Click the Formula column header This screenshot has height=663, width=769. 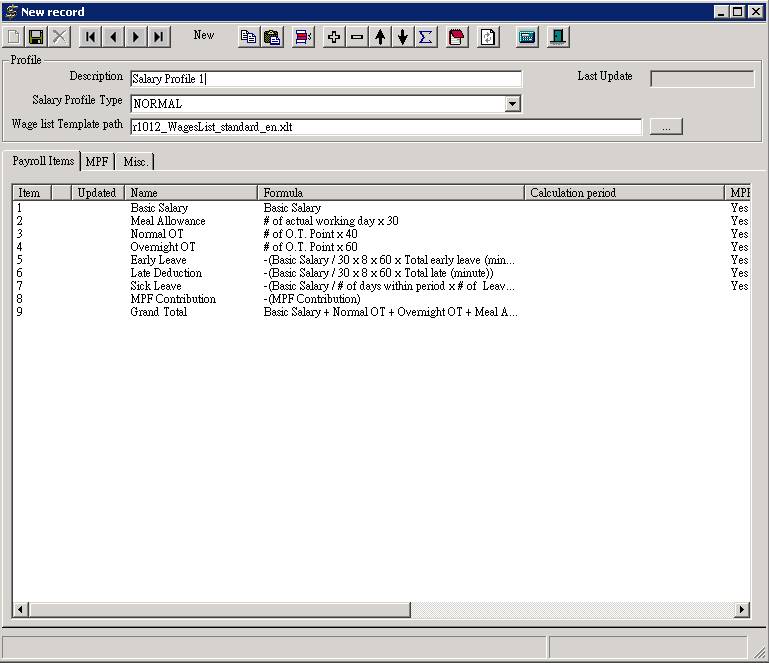click(390, 193)
